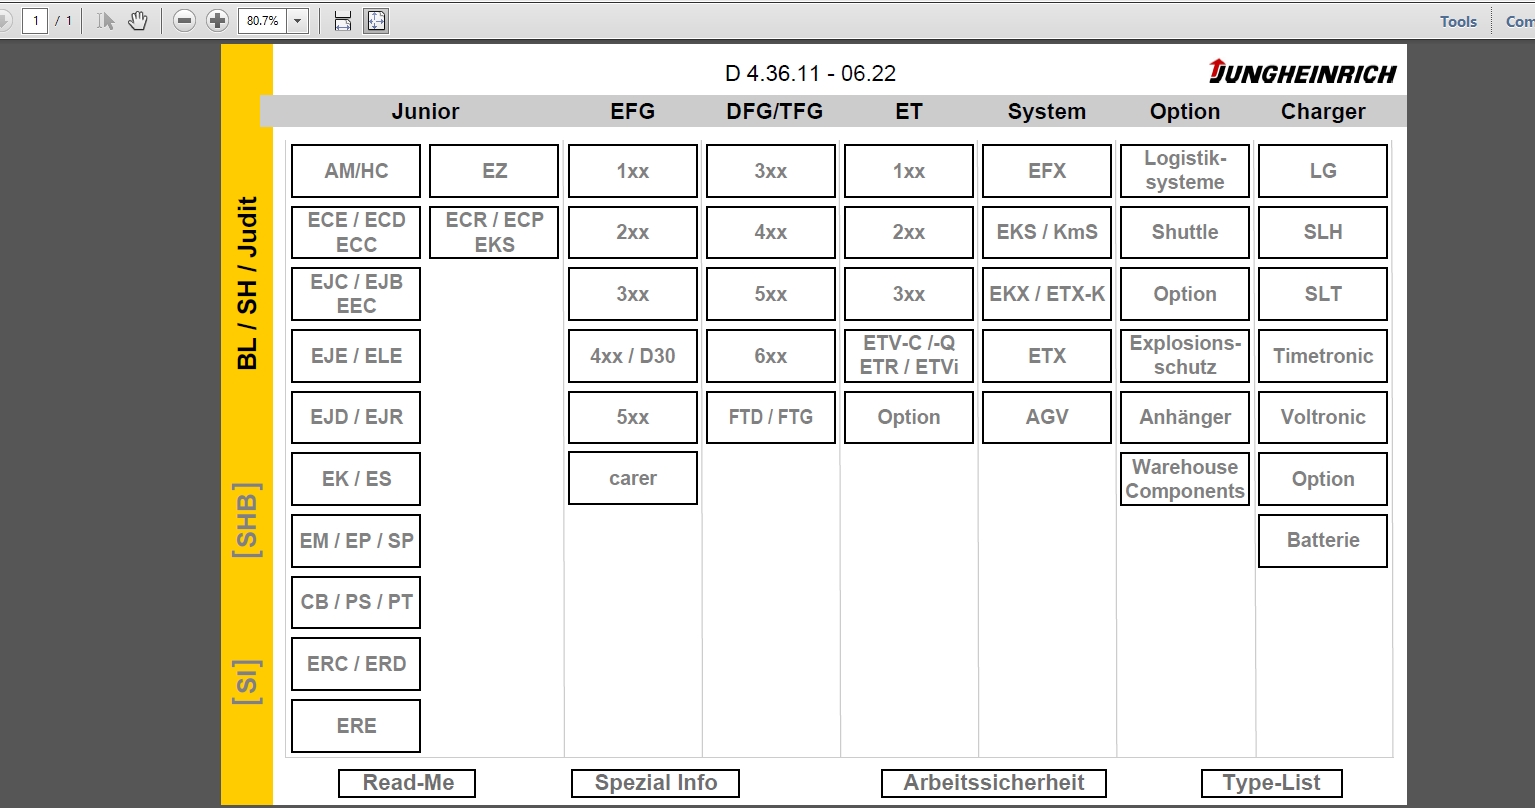1535x808 pixels.
Task: Open ECR / ECP EKS box
Action: click(494, 232)
